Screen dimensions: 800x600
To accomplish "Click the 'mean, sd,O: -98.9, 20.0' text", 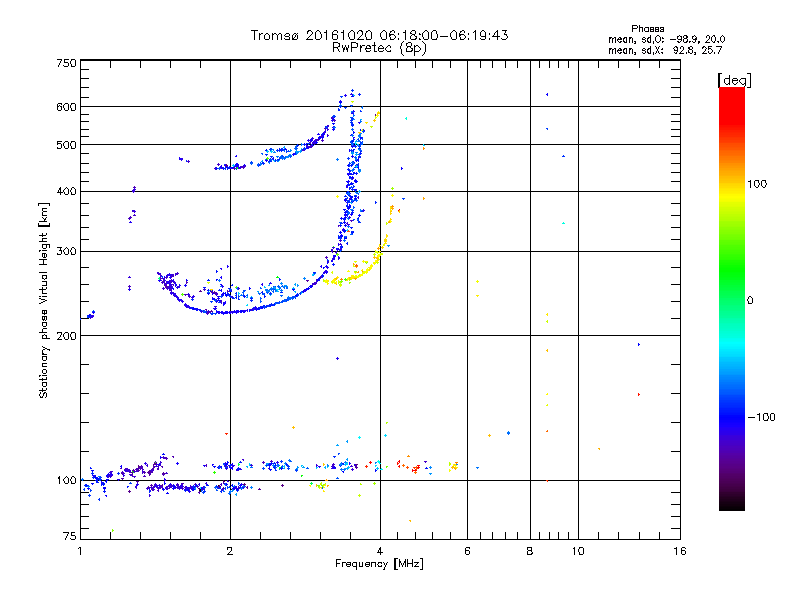I will point(666,39).
